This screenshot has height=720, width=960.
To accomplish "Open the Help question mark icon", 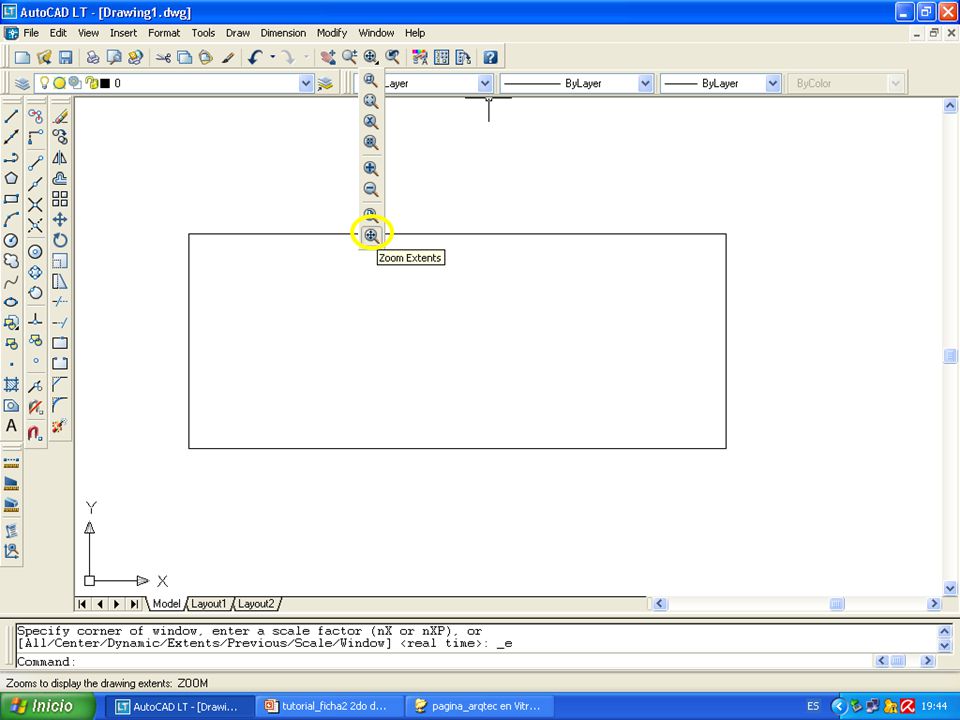I will pyautogui.click(x=490, y=58).
